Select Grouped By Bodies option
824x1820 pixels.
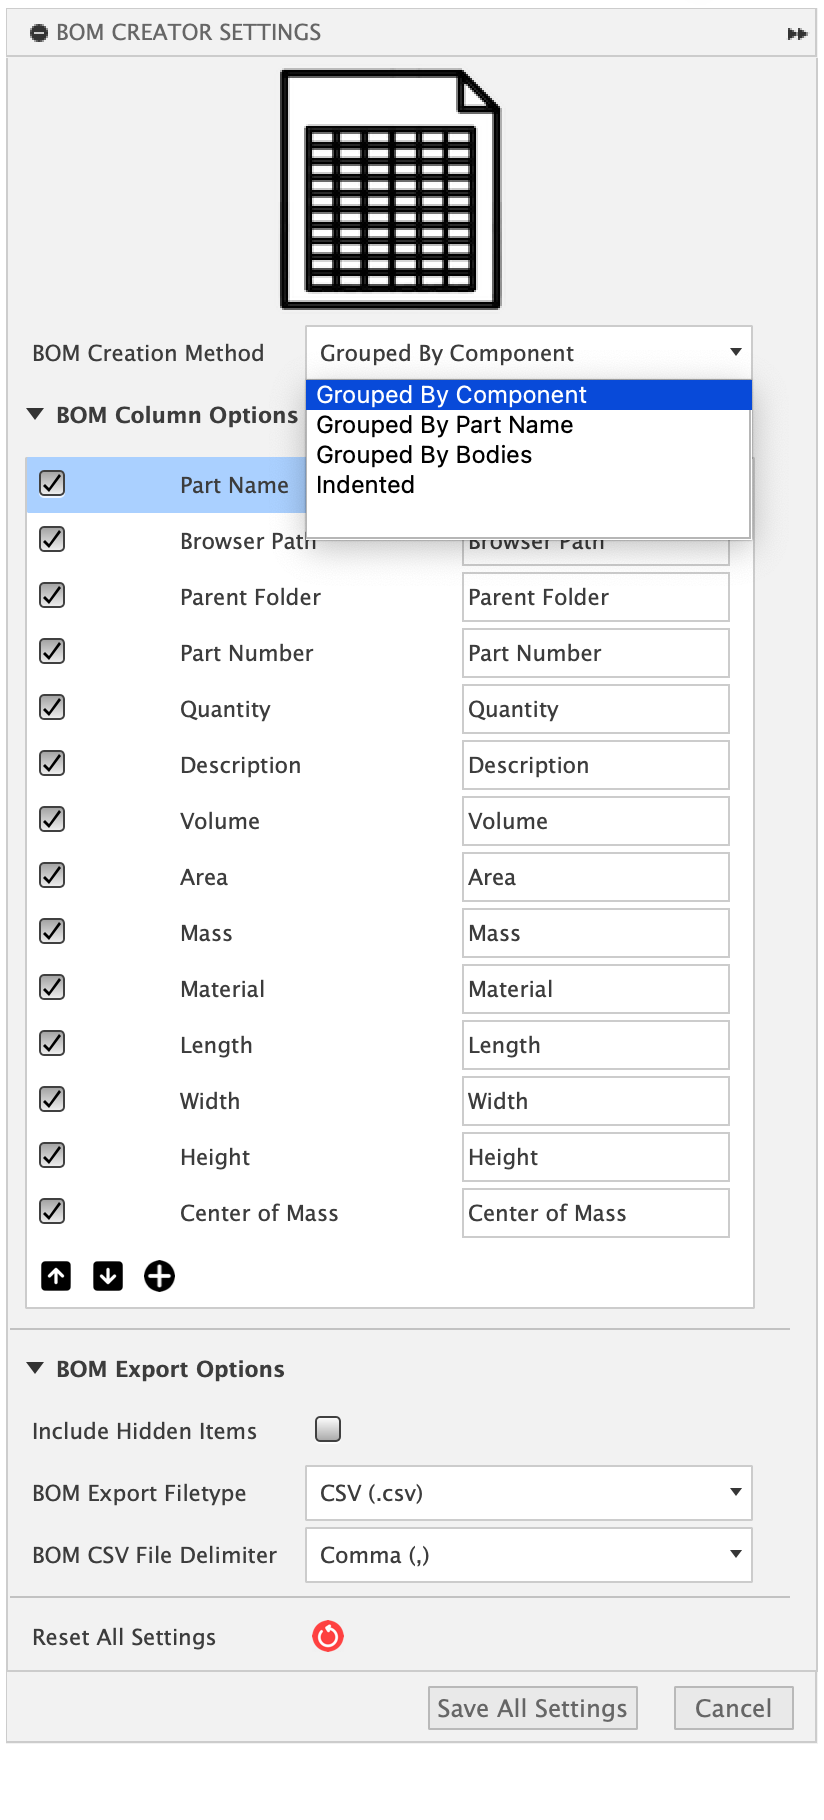424,455
